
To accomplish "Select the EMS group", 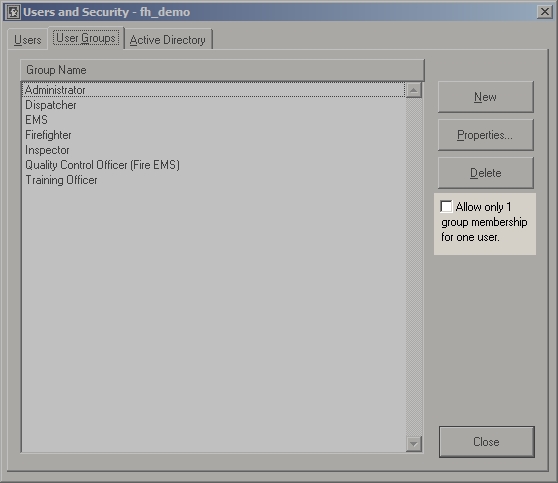I will pos(213,120).
